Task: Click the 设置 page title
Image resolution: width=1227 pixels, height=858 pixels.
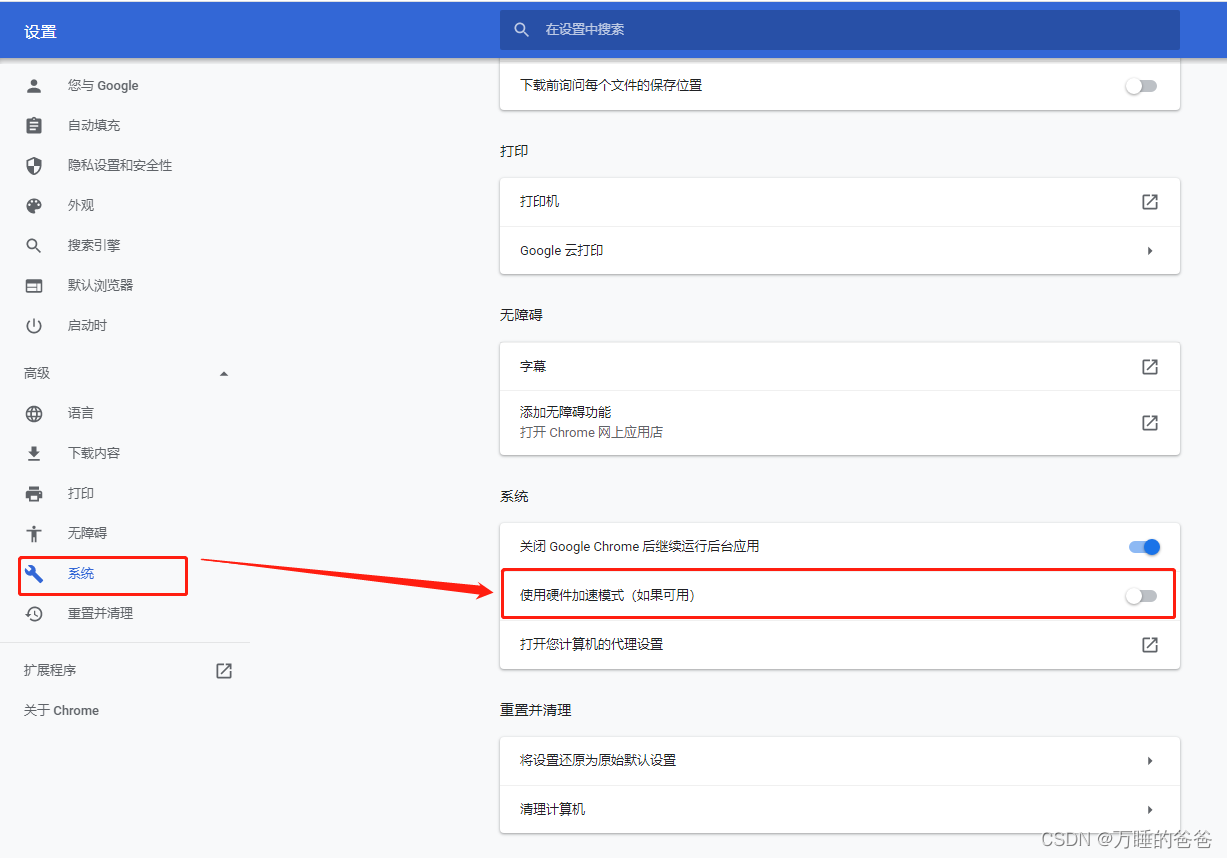Action: [41, 32]
